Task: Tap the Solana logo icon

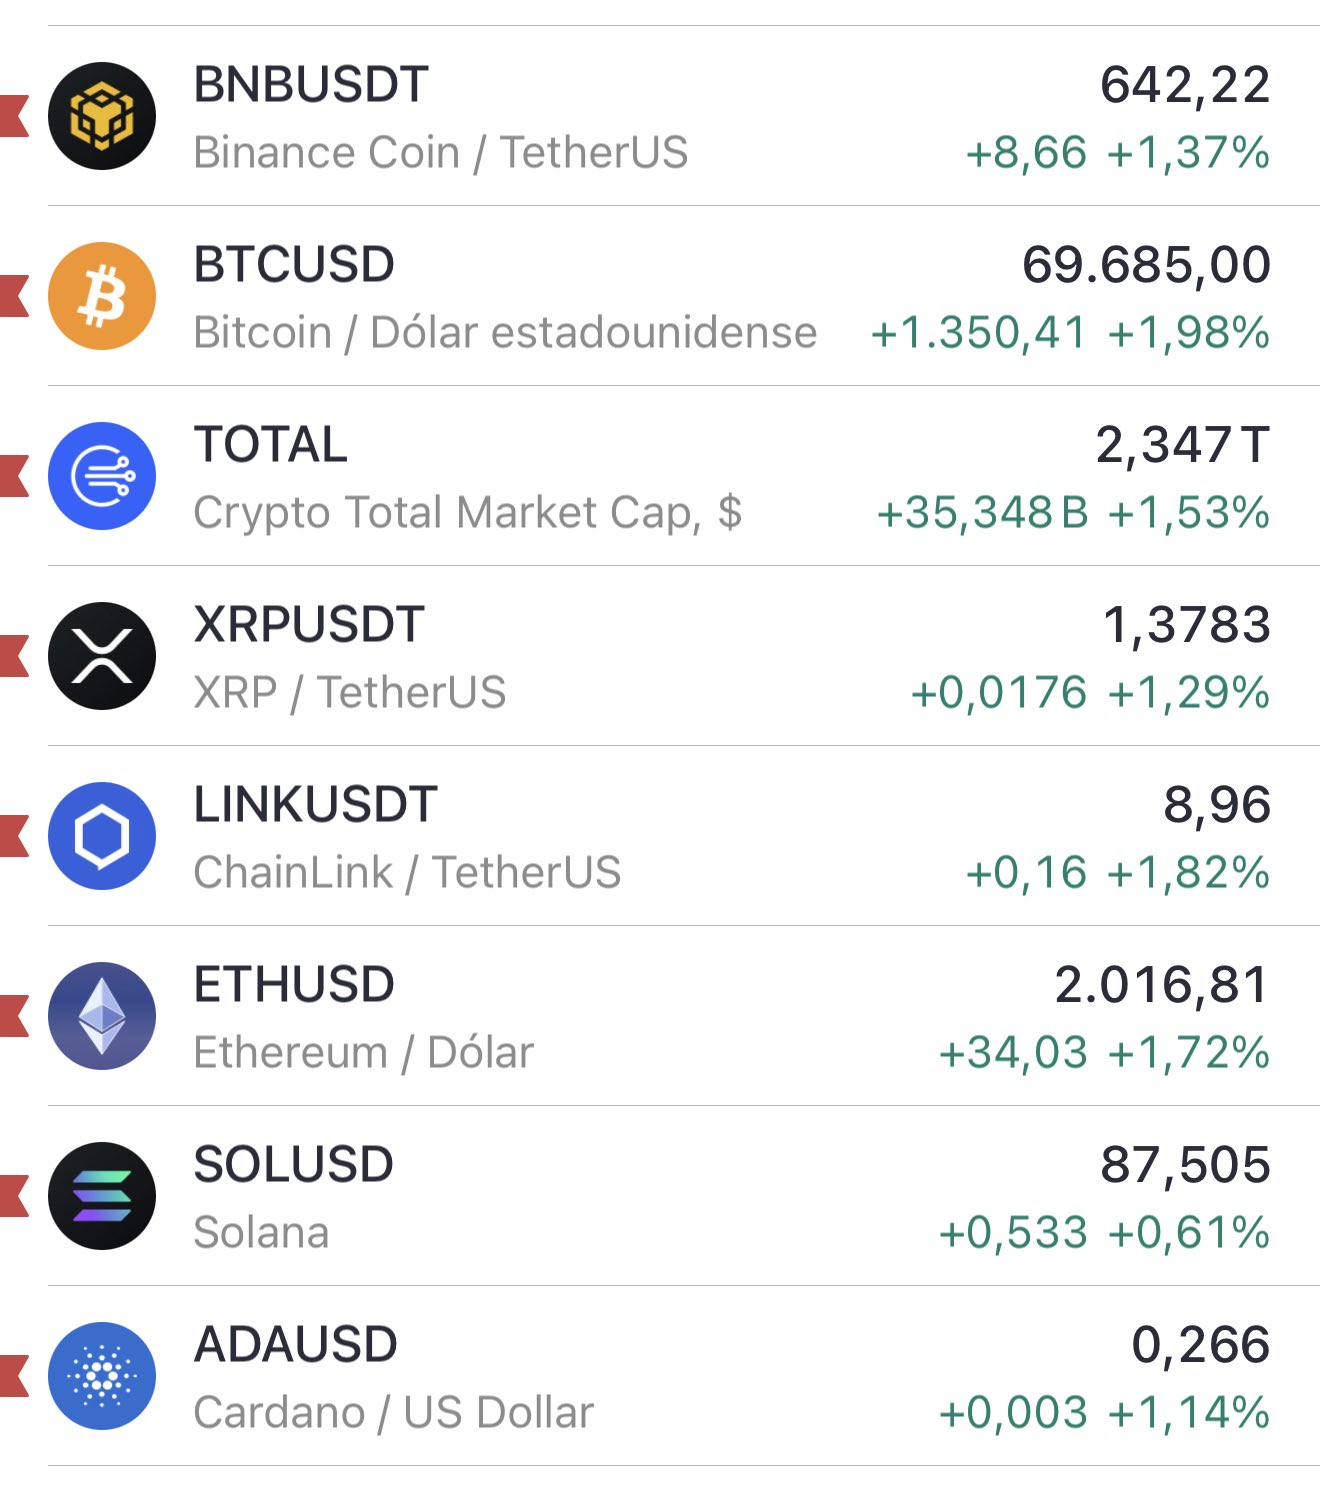Action: click(102, 1196)
